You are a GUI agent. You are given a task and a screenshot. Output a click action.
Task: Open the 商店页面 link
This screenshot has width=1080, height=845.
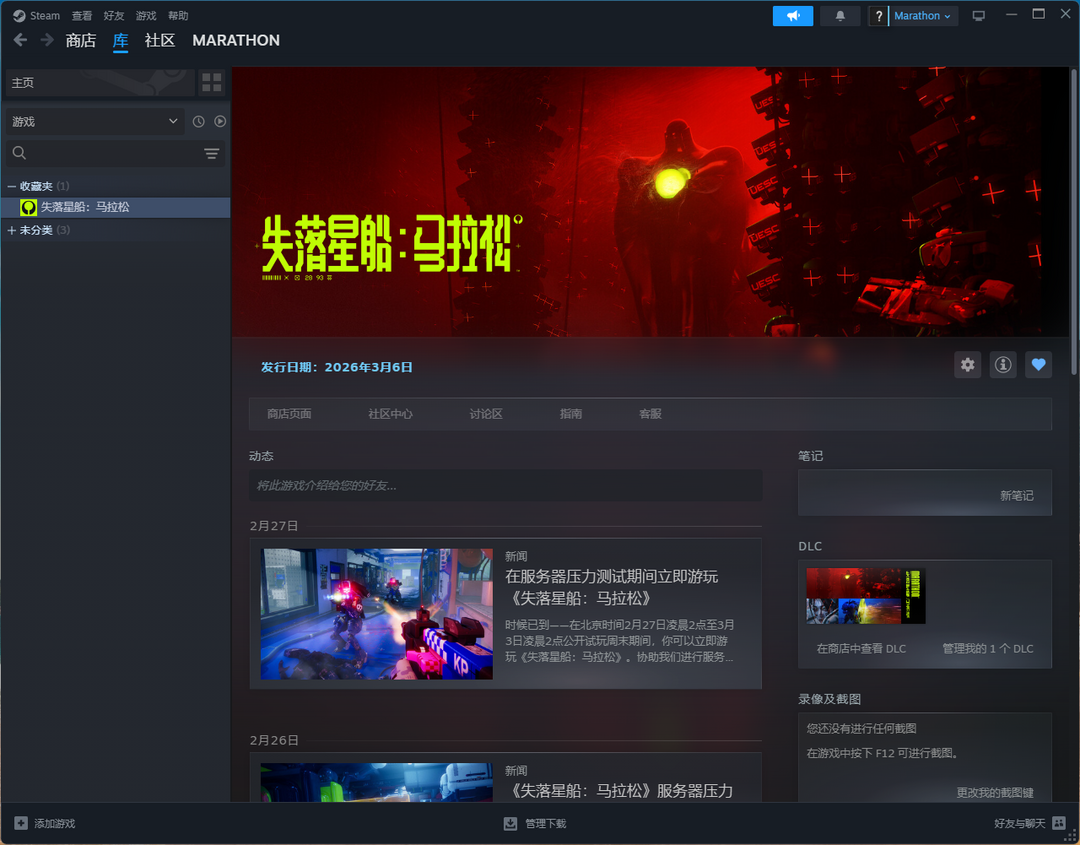point(289,414)
